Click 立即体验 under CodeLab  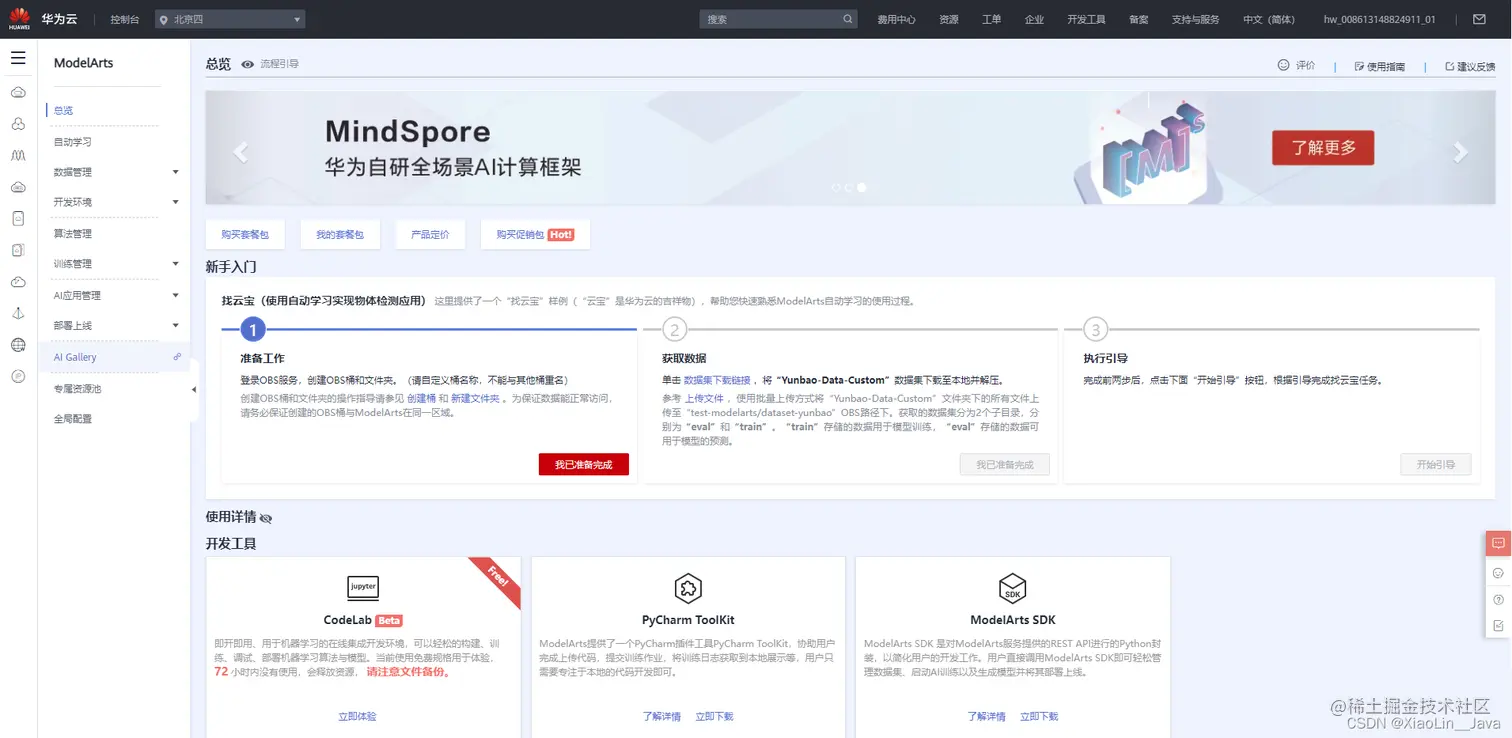357,716
